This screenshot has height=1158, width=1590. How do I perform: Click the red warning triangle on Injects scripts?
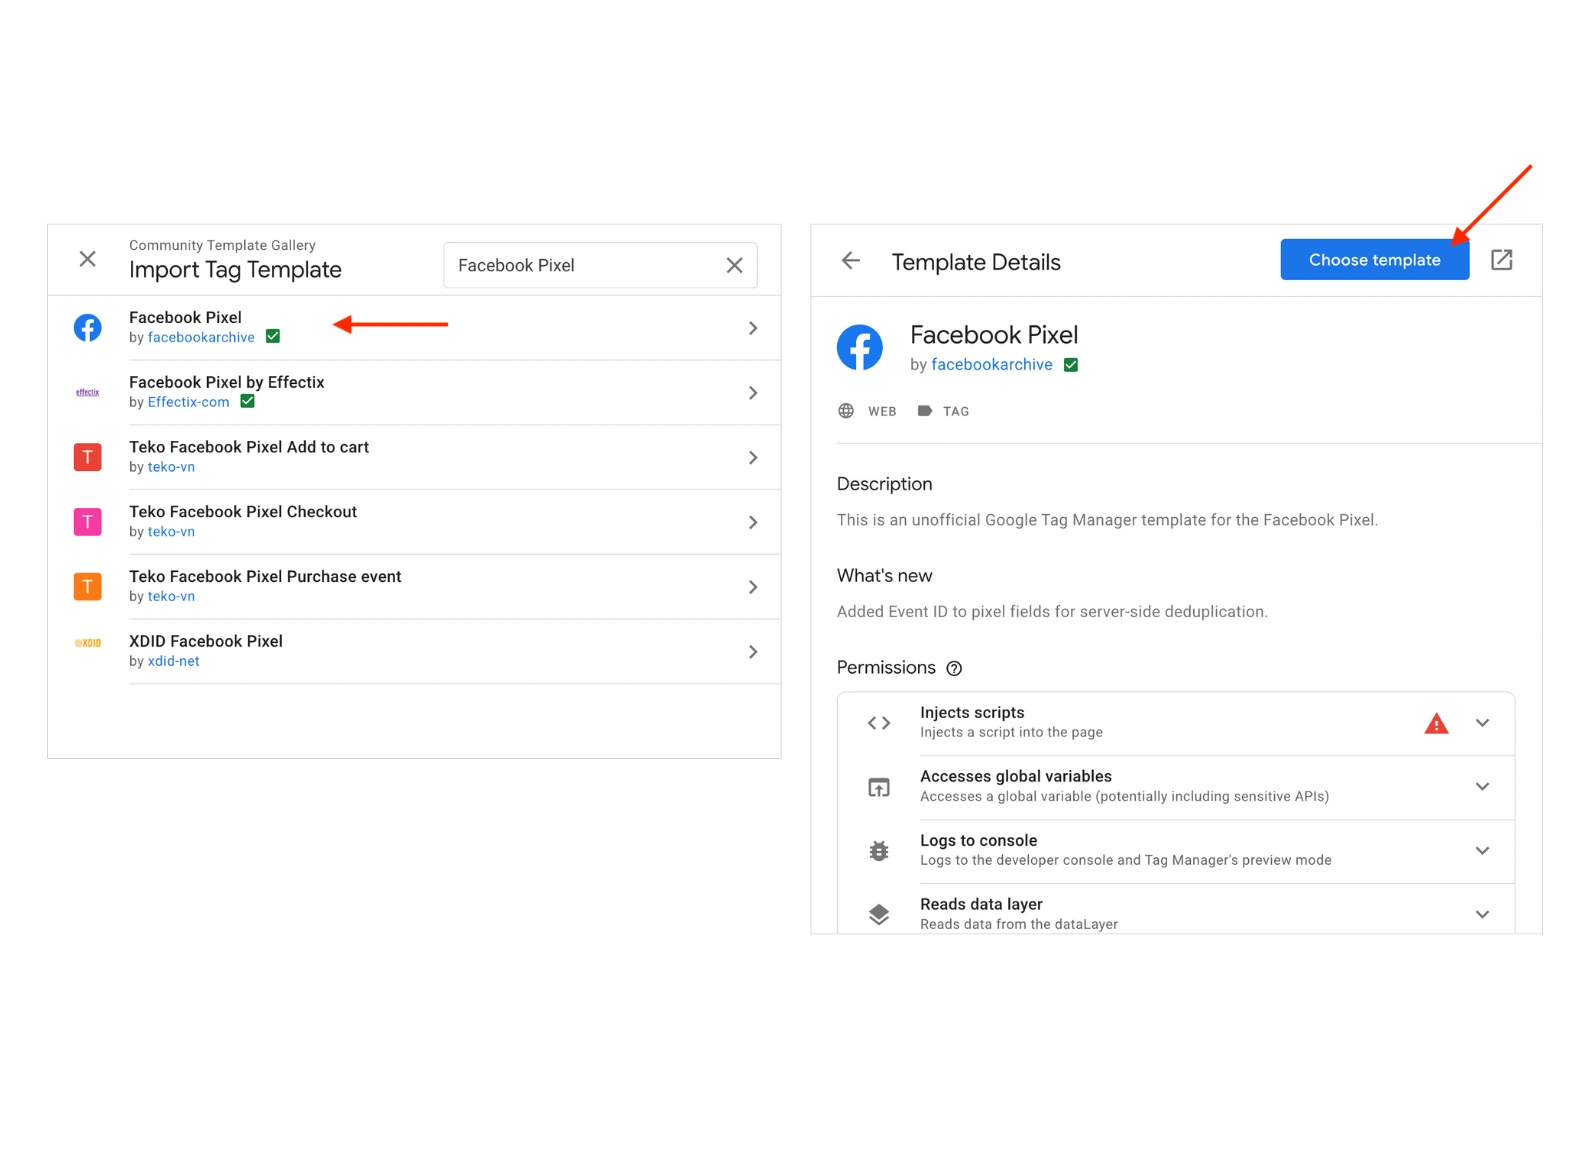point(1436,723)
